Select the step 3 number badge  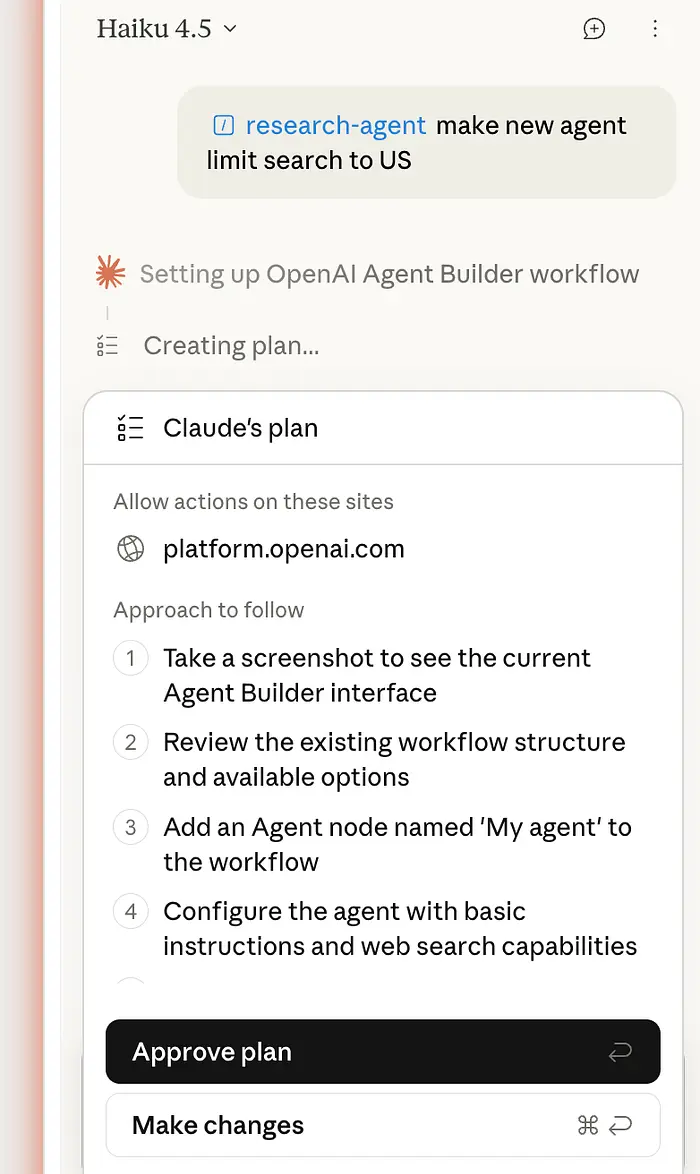pyautogui.click(x=131, y=828)
